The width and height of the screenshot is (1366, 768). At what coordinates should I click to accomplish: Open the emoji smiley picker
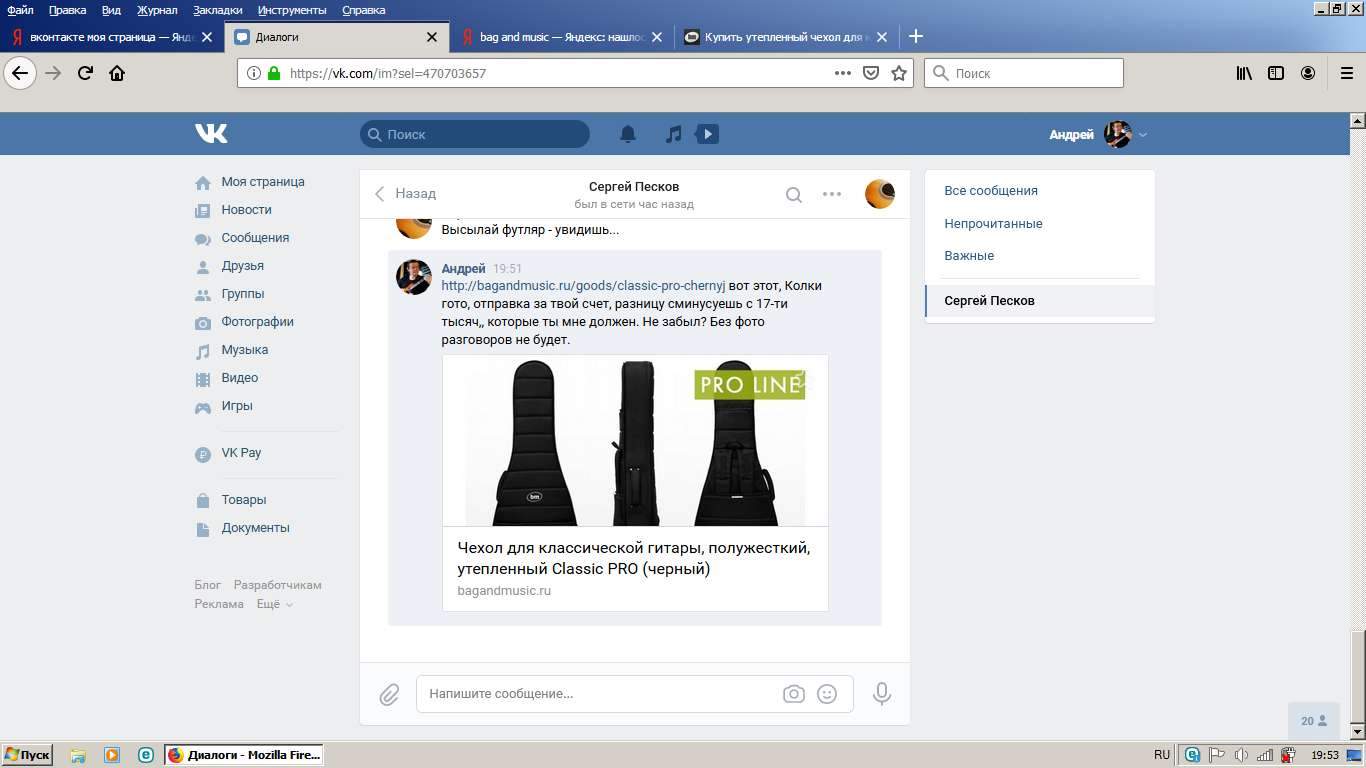827,694
